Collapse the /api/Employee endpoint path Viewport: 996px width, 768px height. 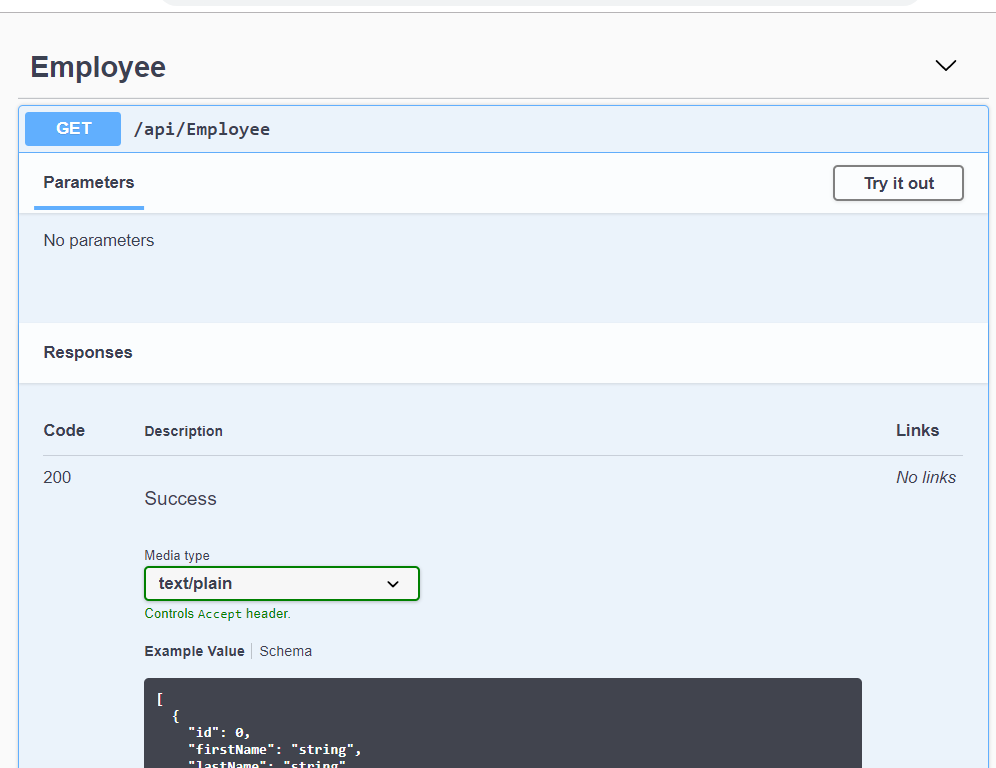202,129
